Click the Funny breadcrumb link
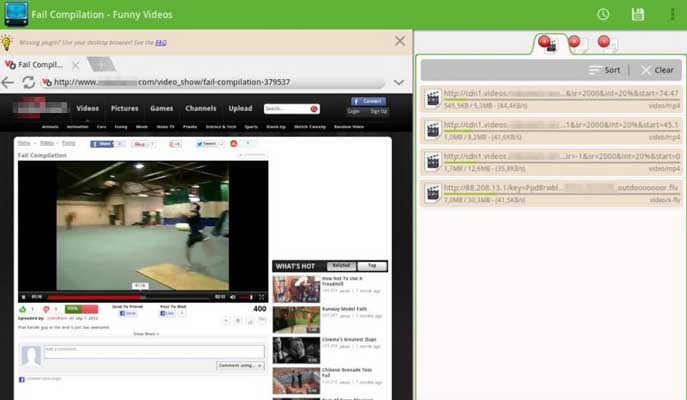Screen dimensions: 687x400 68,143
